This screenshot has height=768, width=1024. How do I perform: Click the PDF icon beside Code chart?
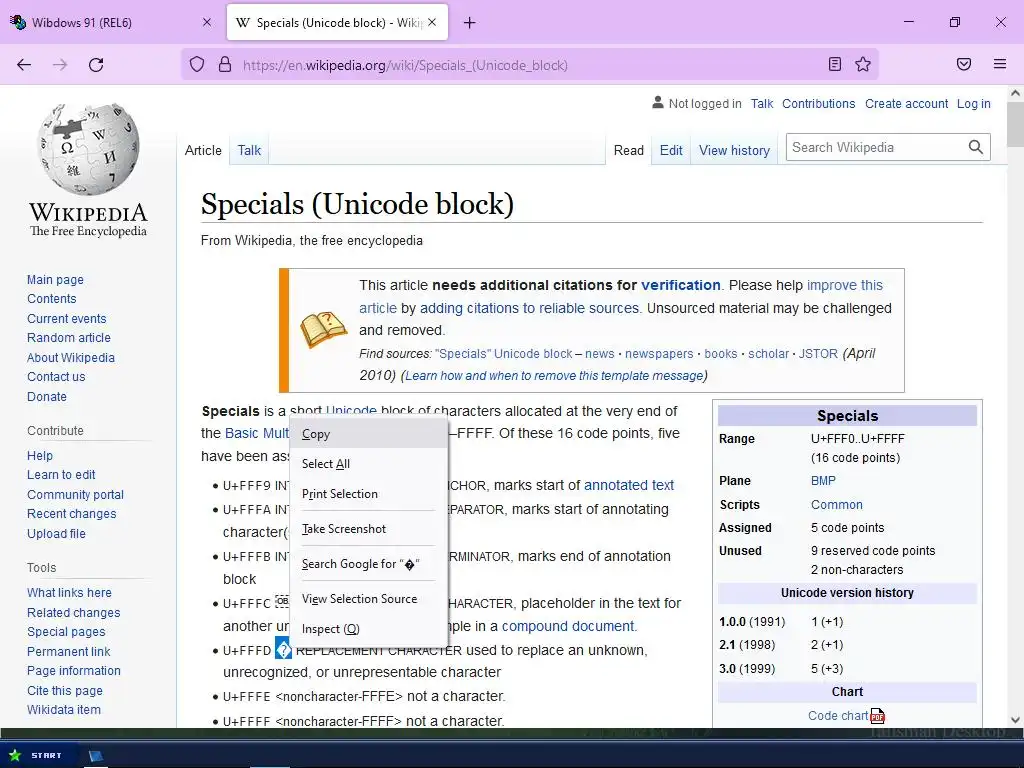click(x=878, y=716)
